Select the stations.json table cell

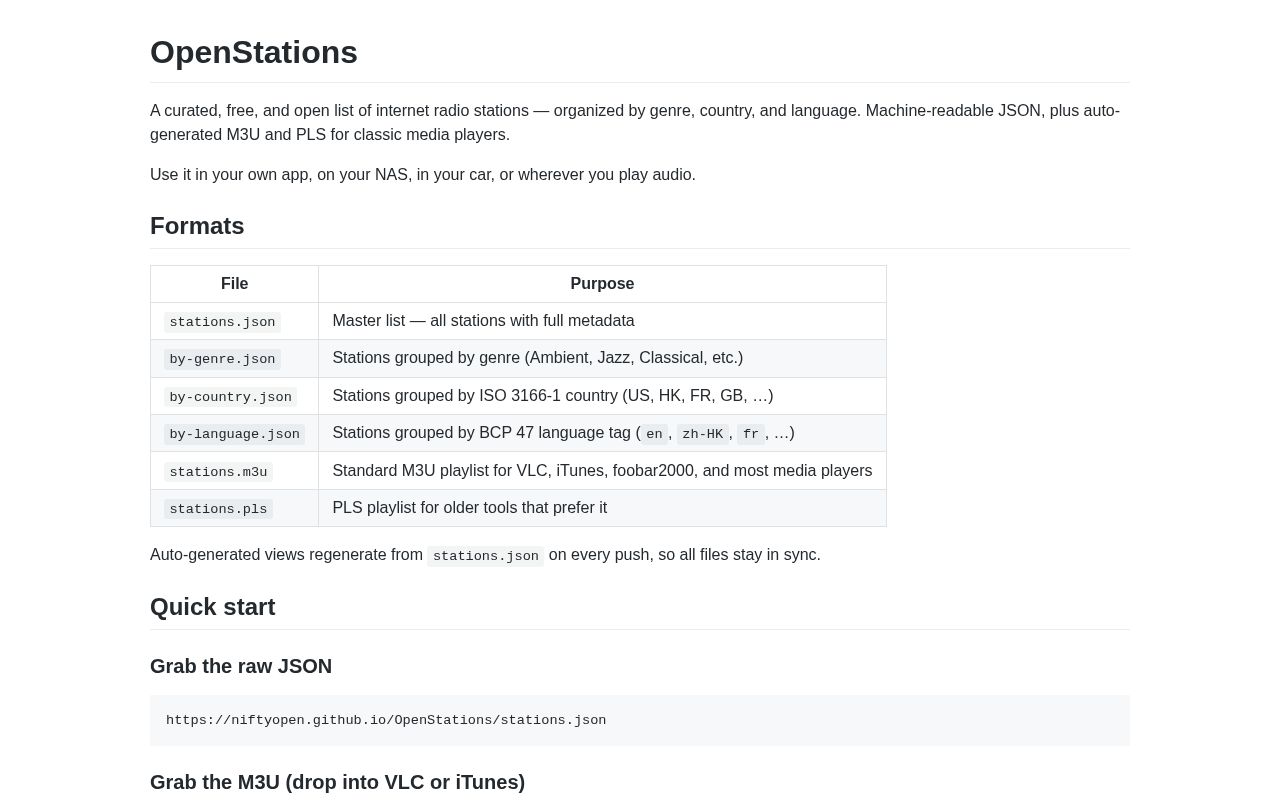point(234,321)
